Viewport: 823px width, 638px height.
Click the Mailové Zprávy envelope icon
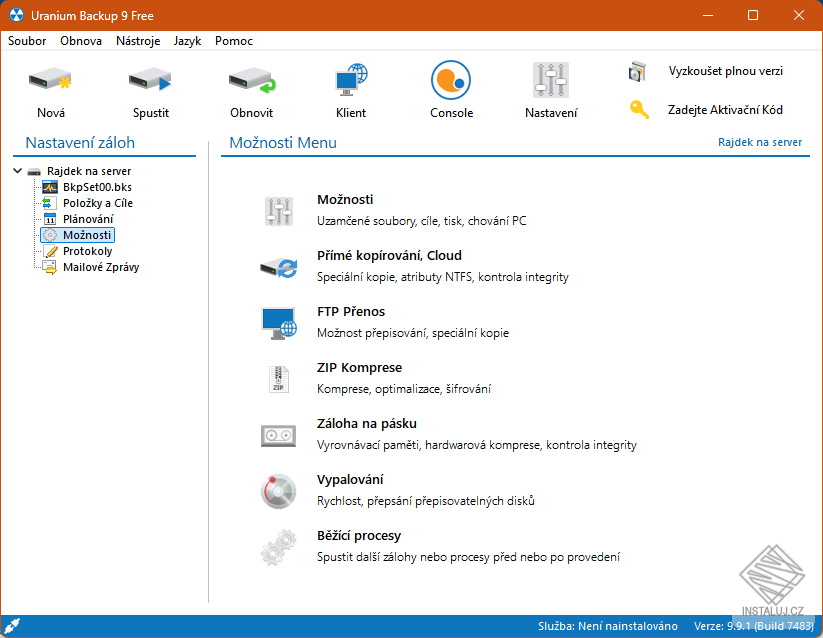(50, 268)
